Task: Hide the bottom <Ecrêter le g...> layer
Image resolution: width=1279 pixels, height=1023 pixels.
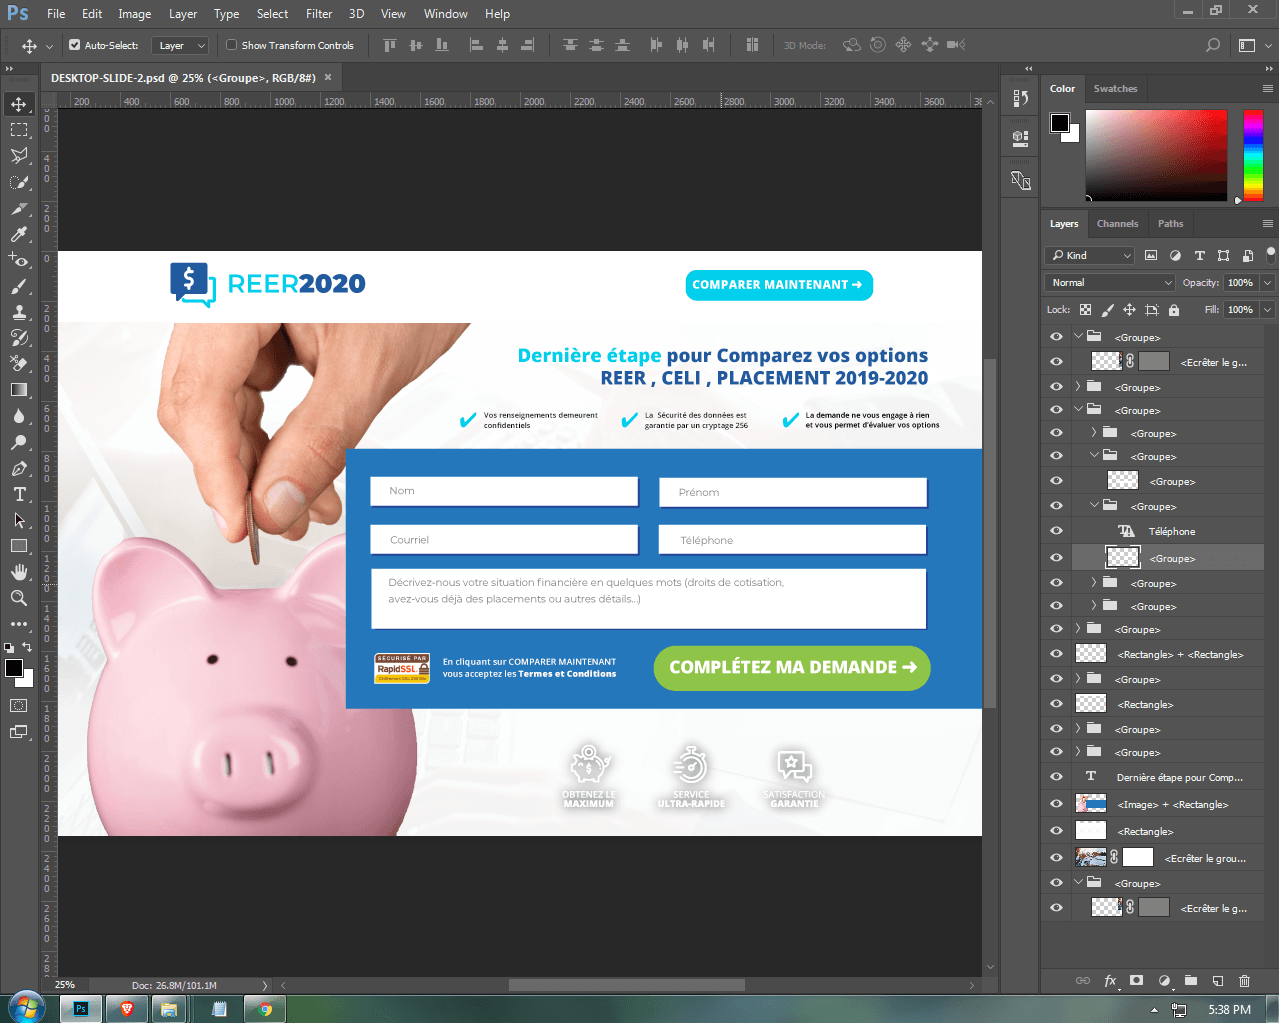Action: 1056,908
